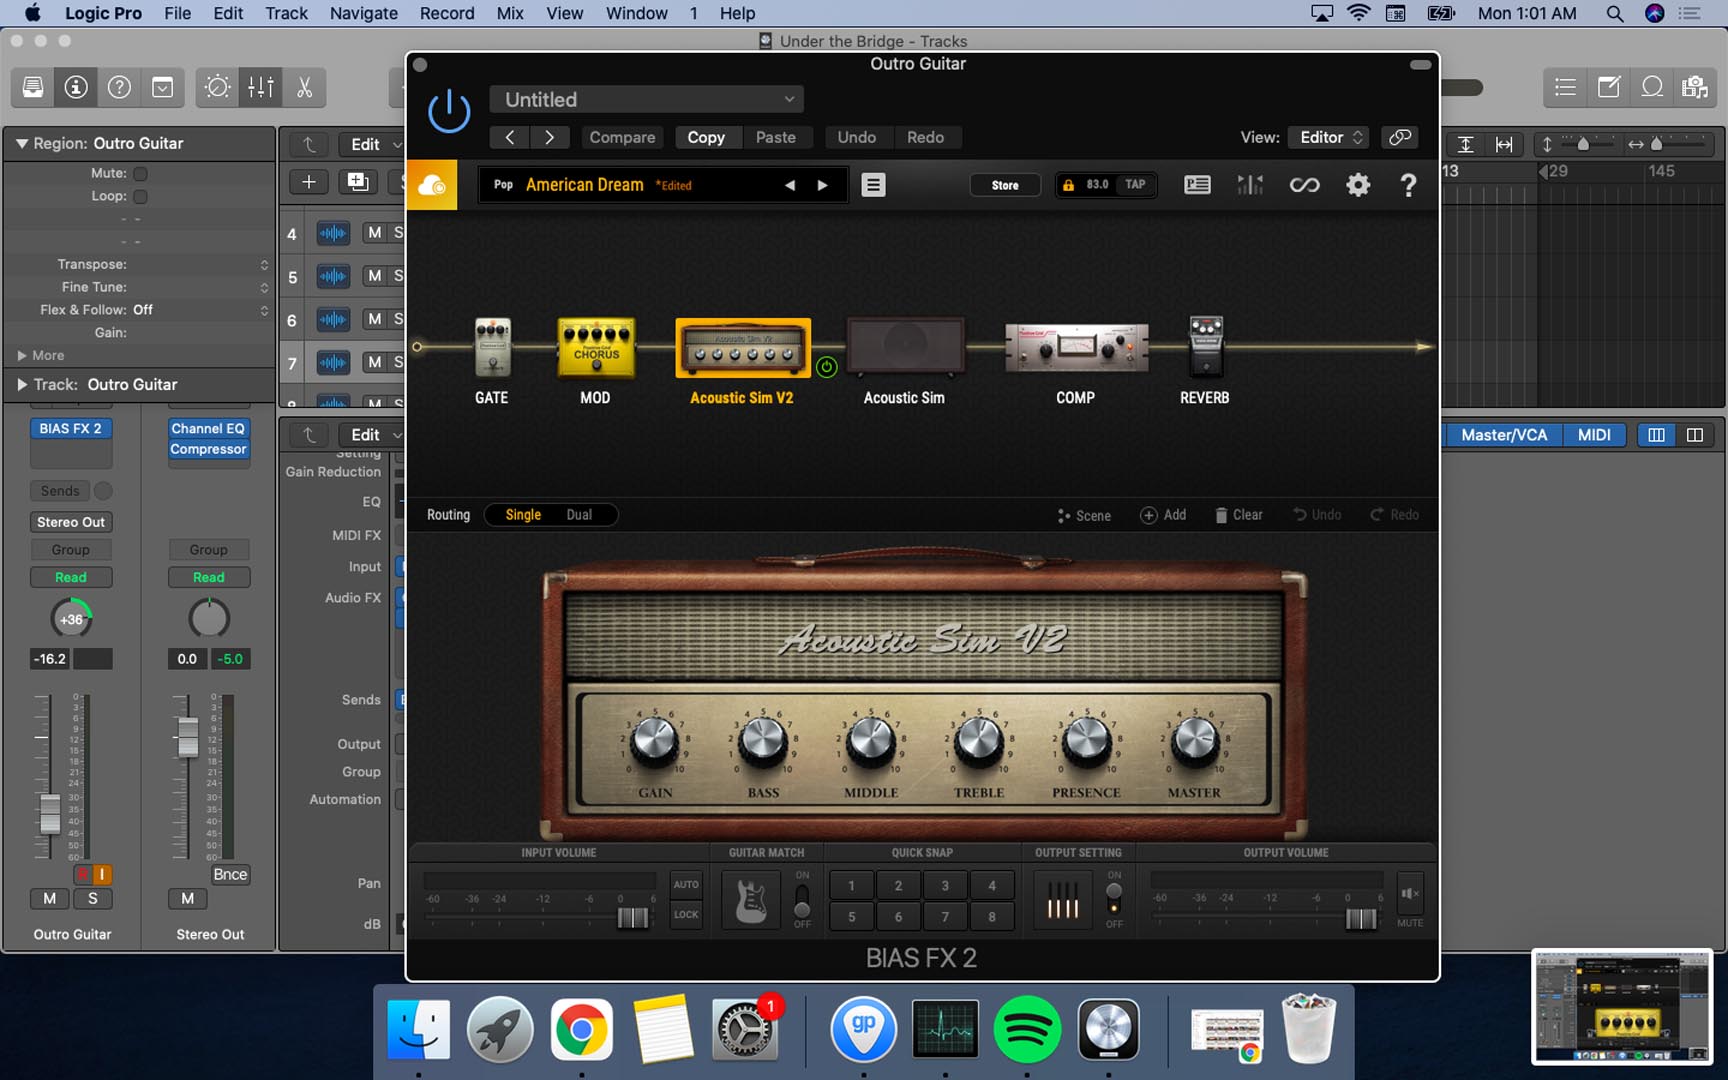The image size is (1728, 1080).
Task: Open Logic Quick Help icon
Action: pos(119,87)
